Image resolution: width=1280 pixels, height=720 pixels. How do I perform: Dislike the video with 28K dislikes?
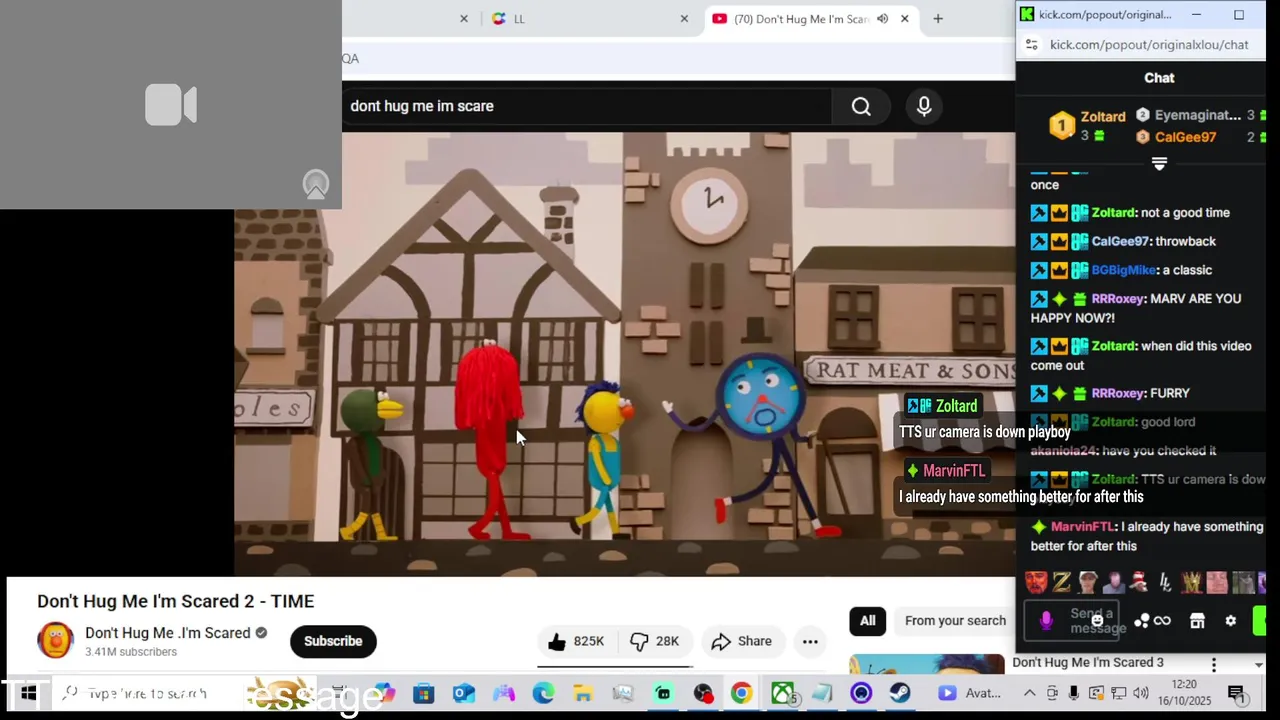(x=655, y=641)
